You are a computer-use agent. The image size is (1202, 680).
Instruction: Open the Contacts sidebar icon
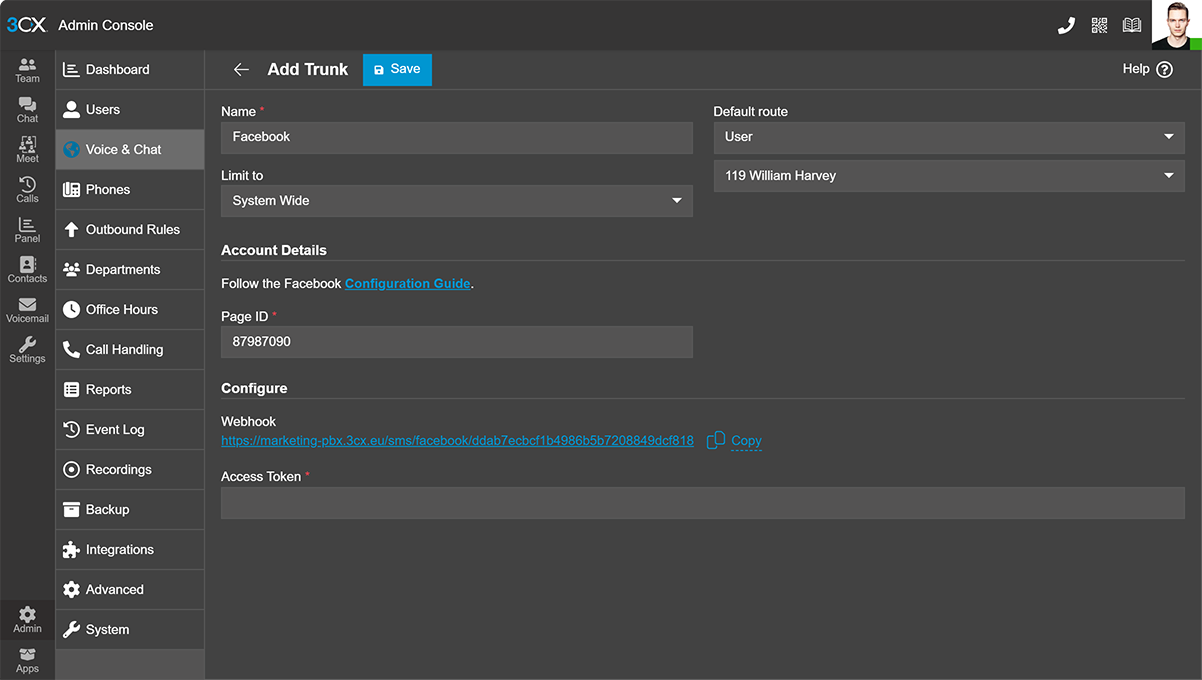27,270
